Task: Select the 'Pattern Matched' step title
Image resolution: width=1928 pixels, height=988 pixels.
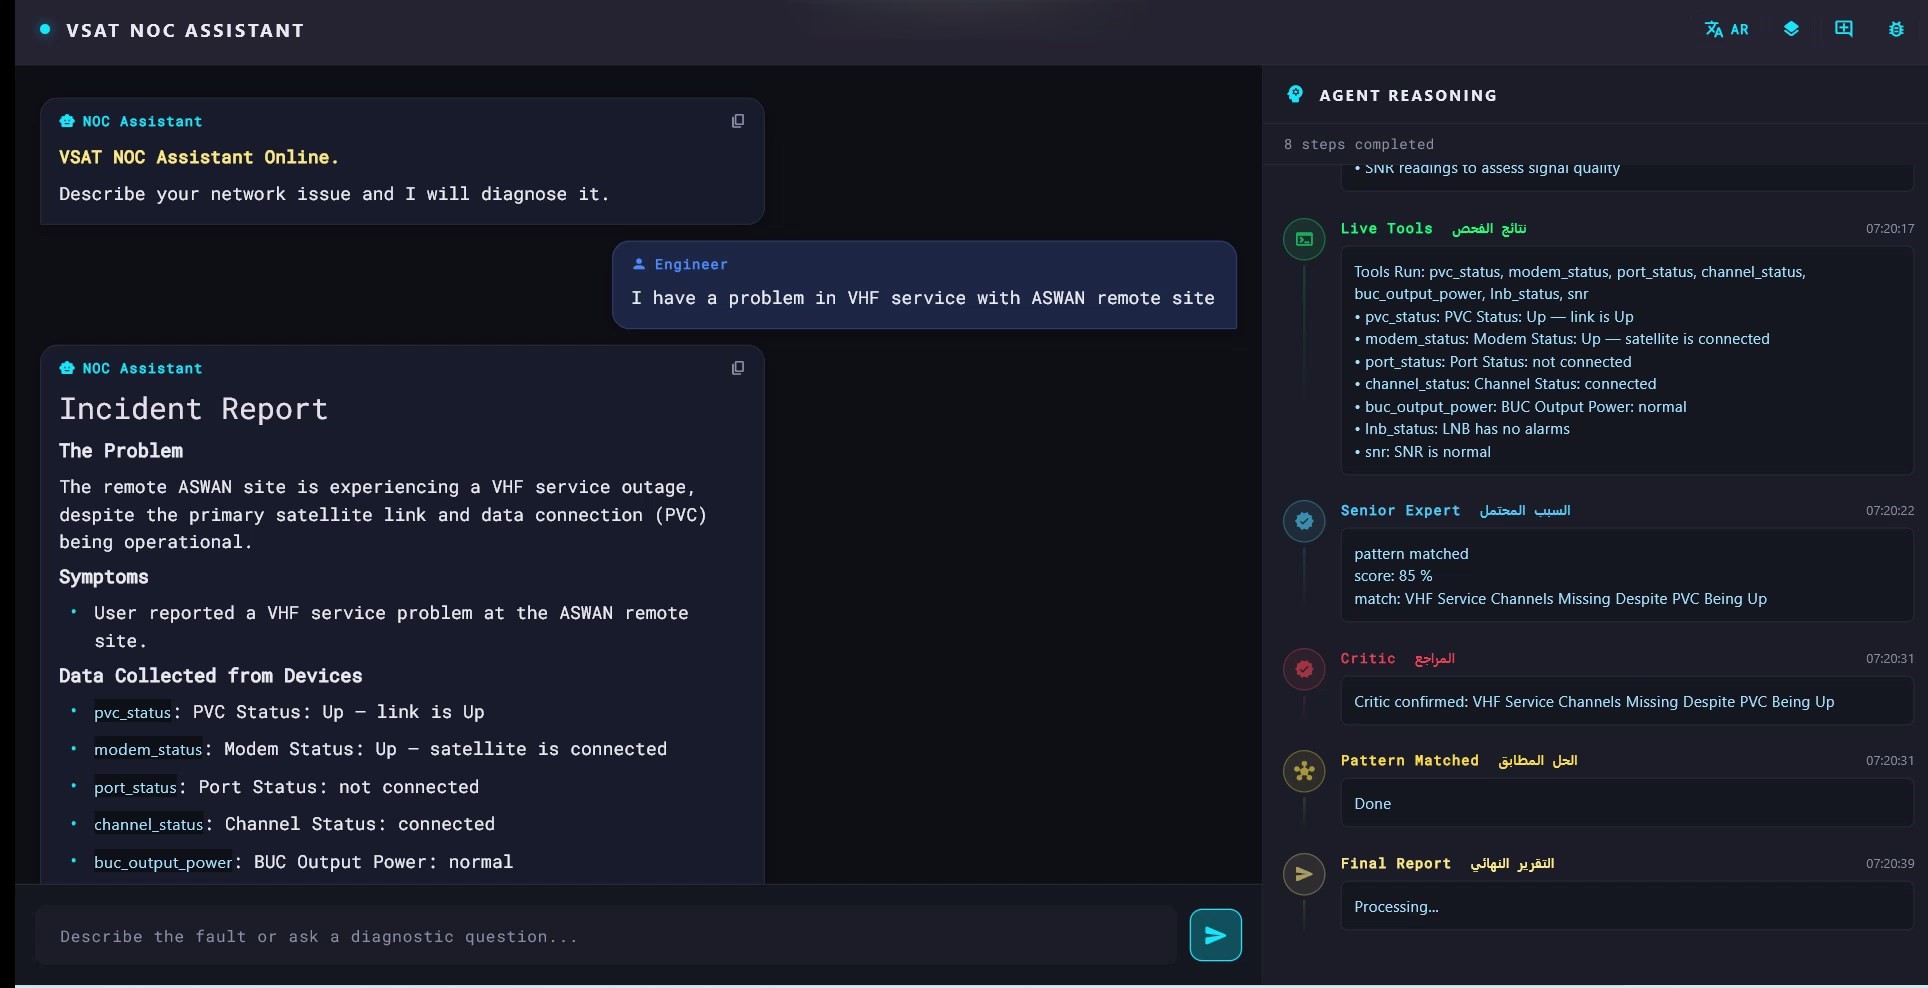Action: [x=1409, y=760]
